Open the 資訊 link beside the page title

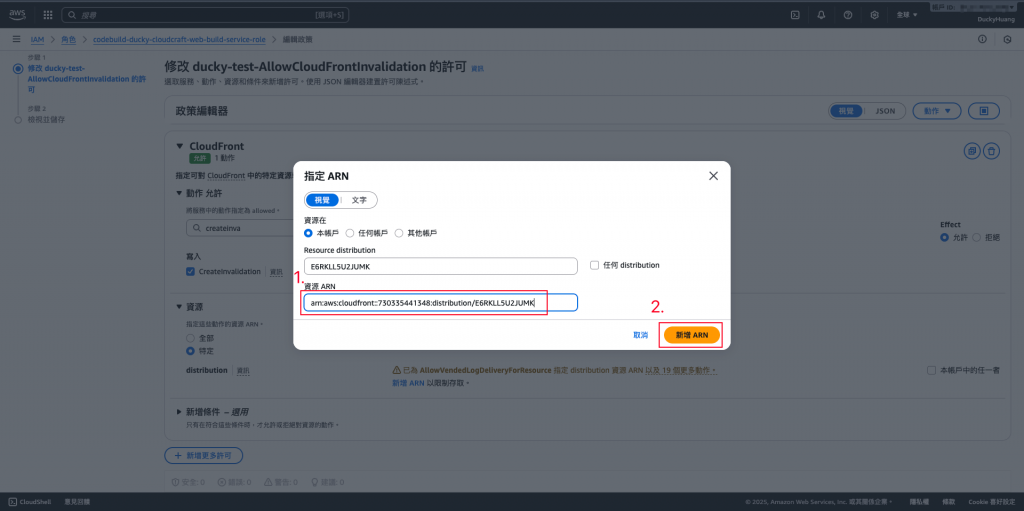click(477, 69)
